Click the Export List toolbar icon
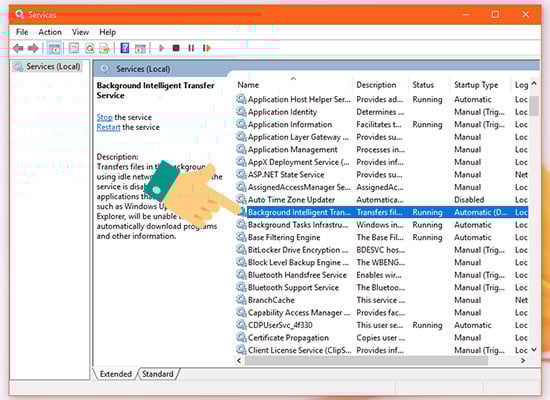This screenshot has width=550, height=400. [105, 48]
